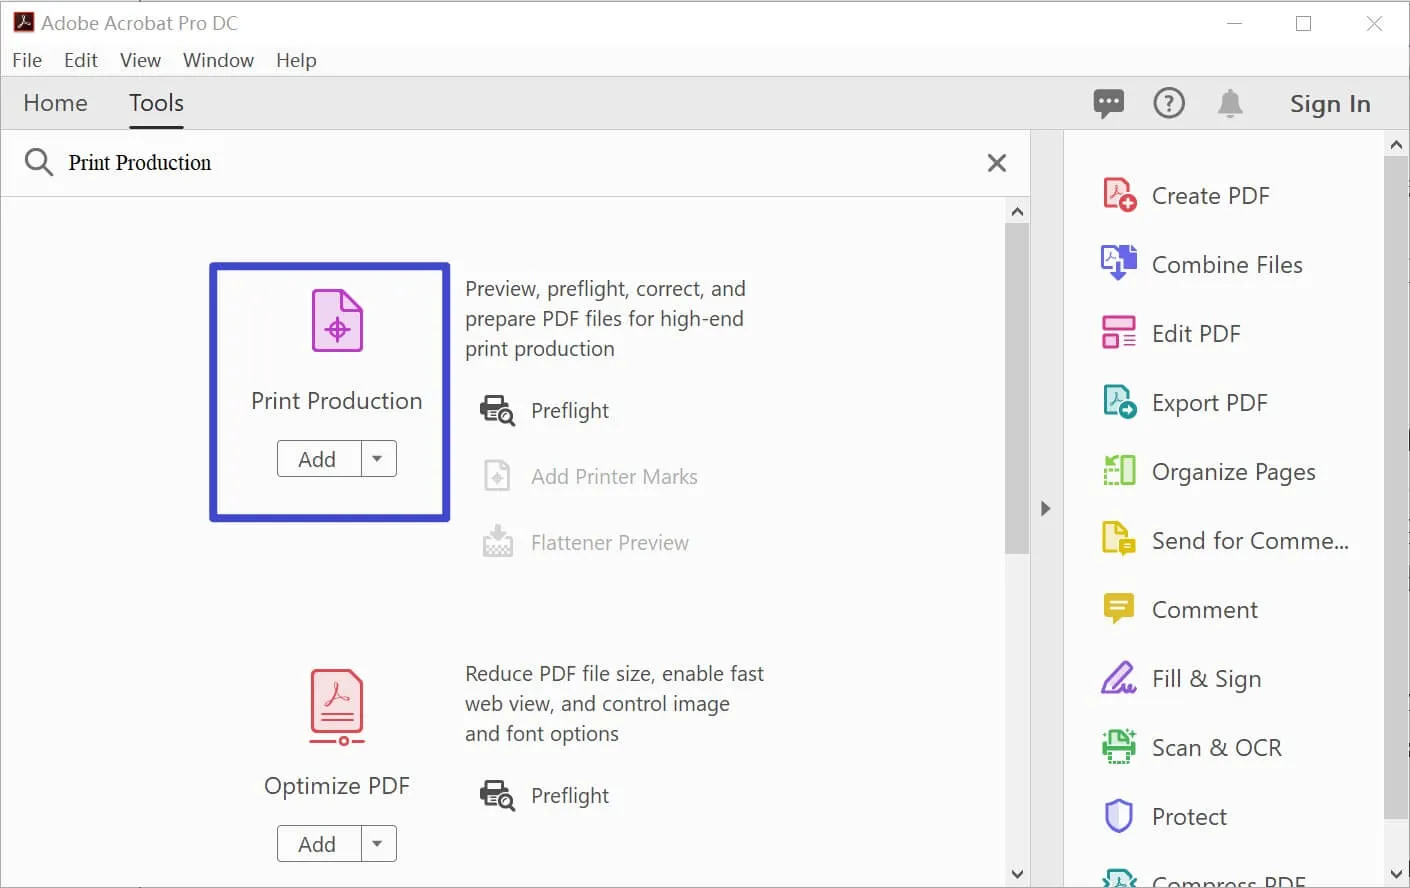This screenshot has height=888, width=1410.
Task: Click the Flattener Preview icon
Action: tap(497, 542)
